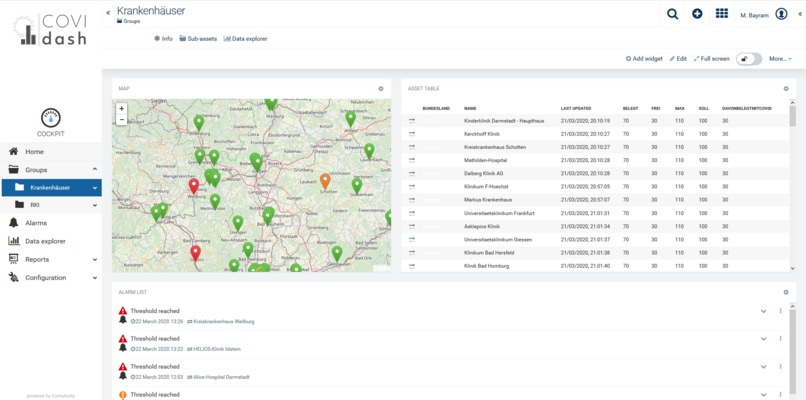Select Kinderklinik Darmstadt - Haupthaus row name
This screenshot has width=806, height=400.
(x=504, y=121)
